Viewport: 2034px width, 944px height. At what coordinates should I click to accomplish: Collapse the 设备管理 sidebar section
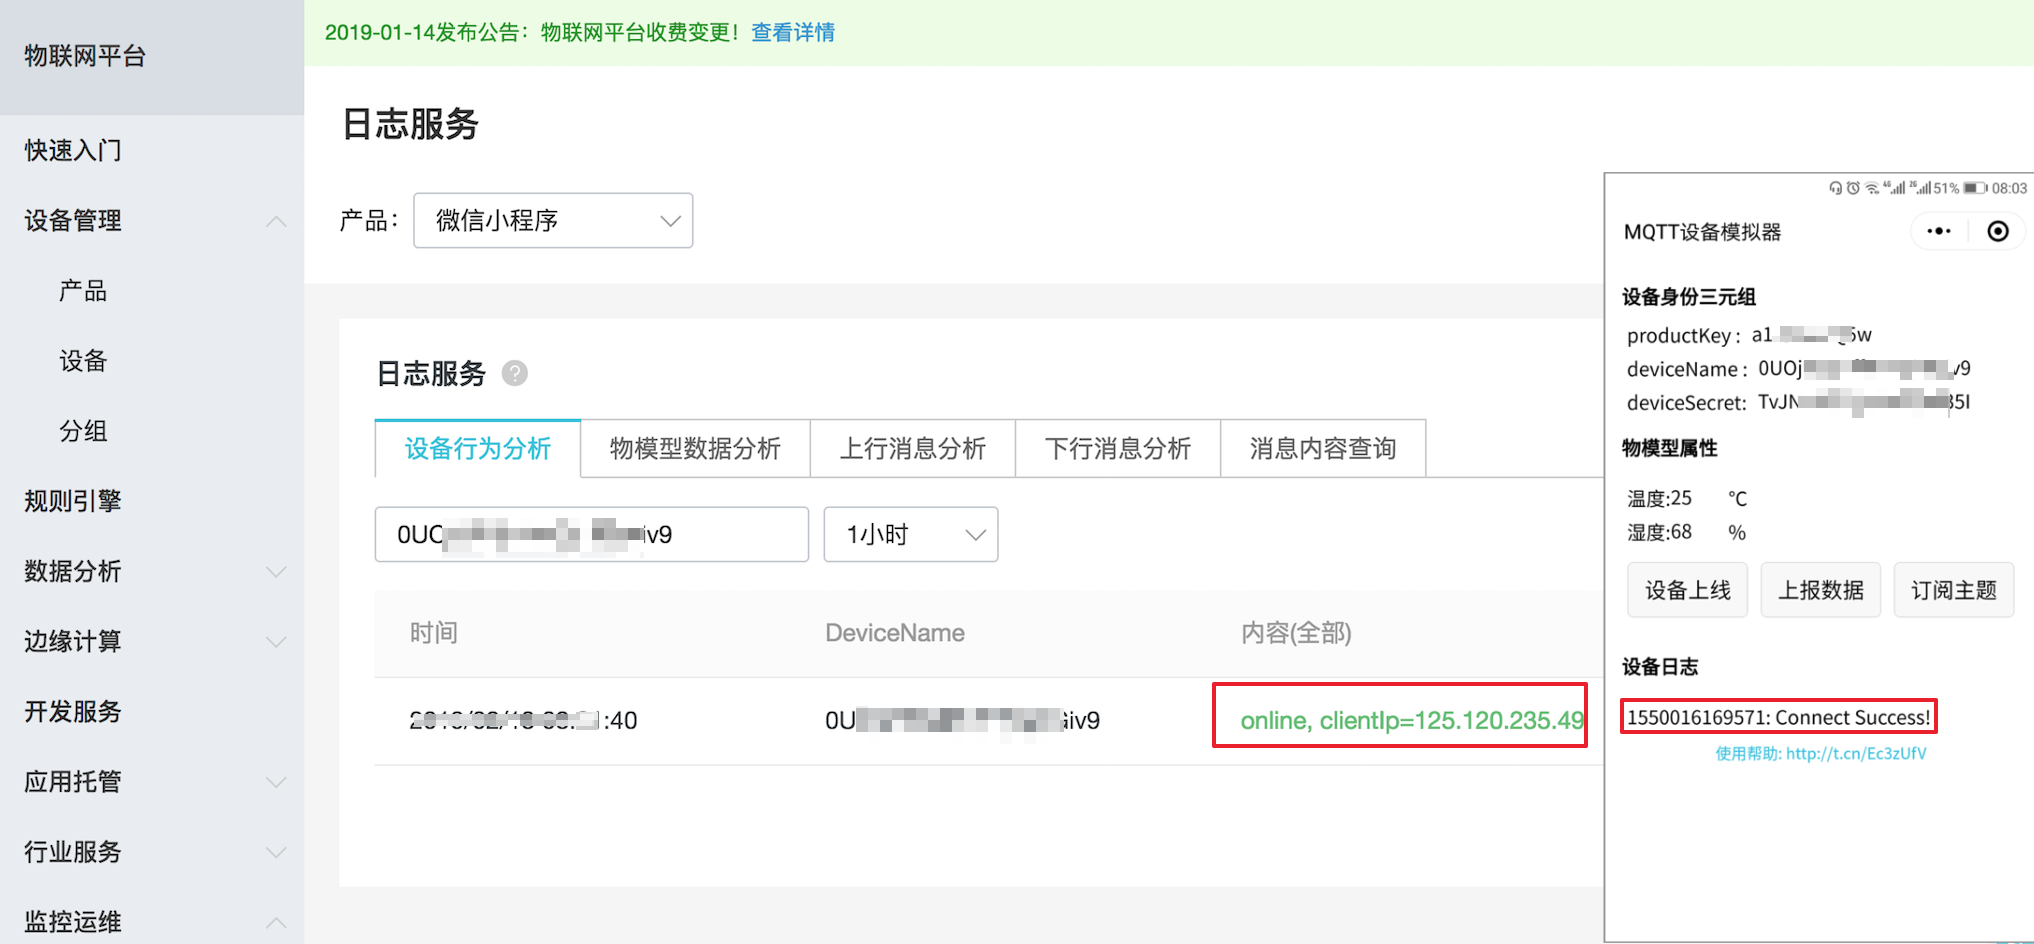(276, 221)
